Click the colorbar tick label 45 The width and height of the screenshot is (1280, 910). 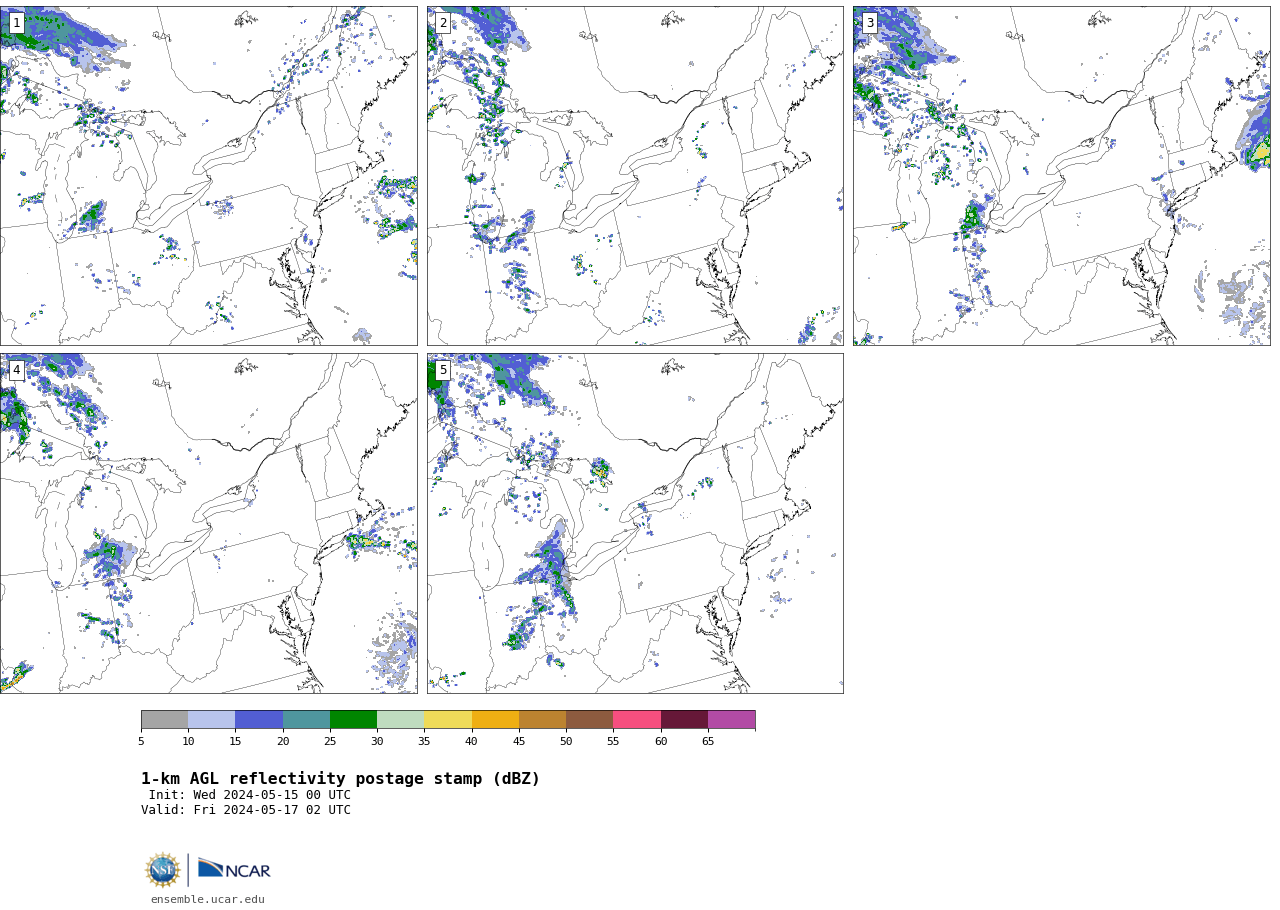click(519, 741)
